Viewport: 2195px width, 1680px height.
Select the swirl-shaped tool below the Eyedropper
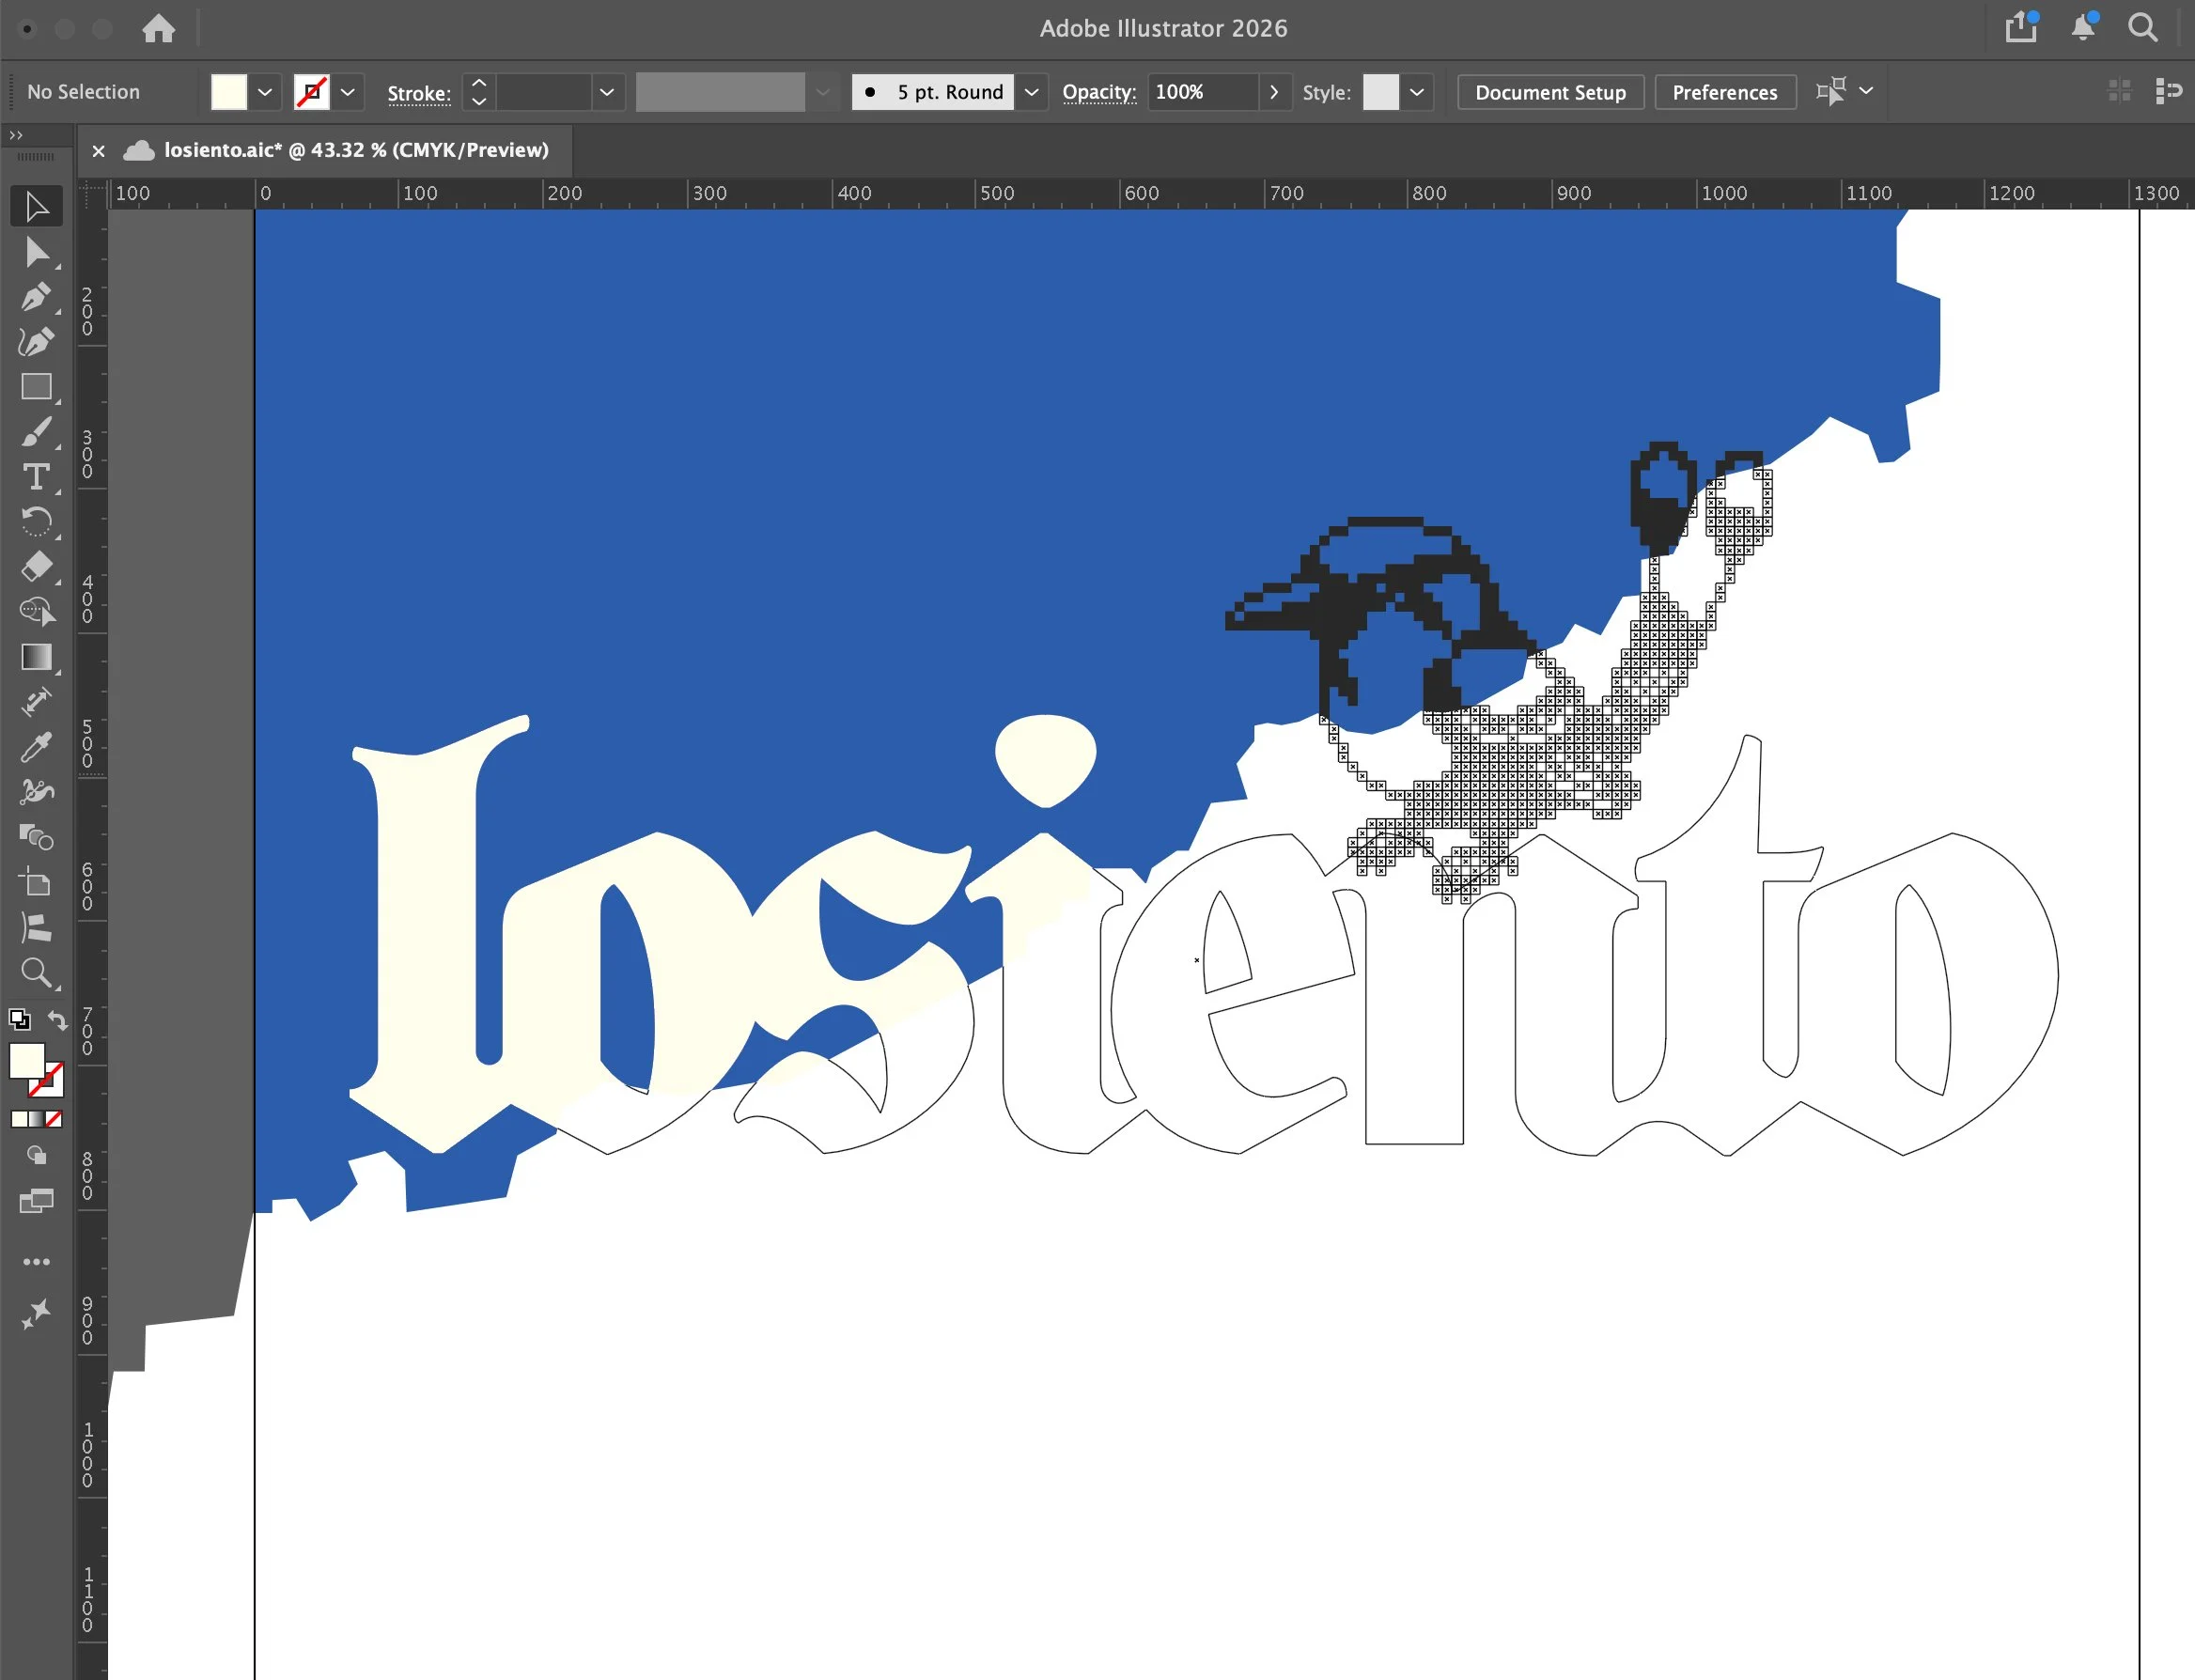coord(36,792)
